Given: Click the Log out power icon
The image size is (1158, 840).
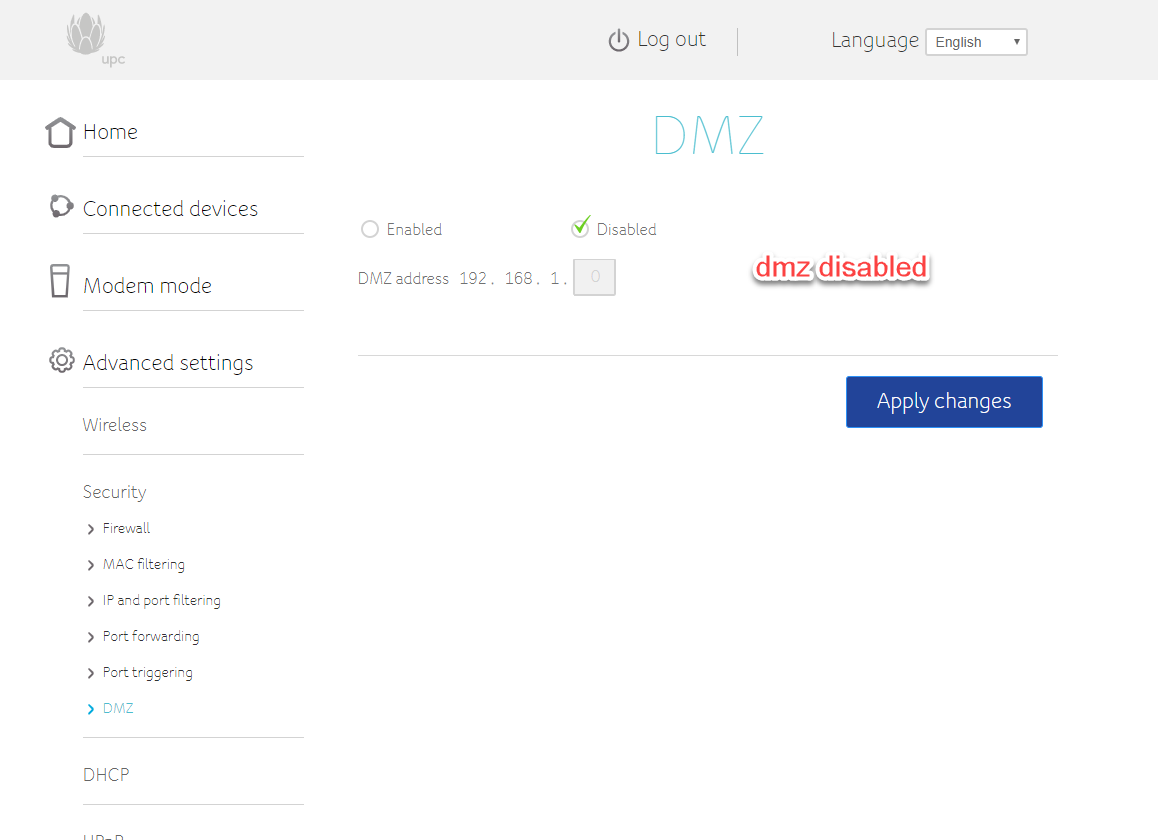Looking at the screenshot, I should (x=619, y=41).
